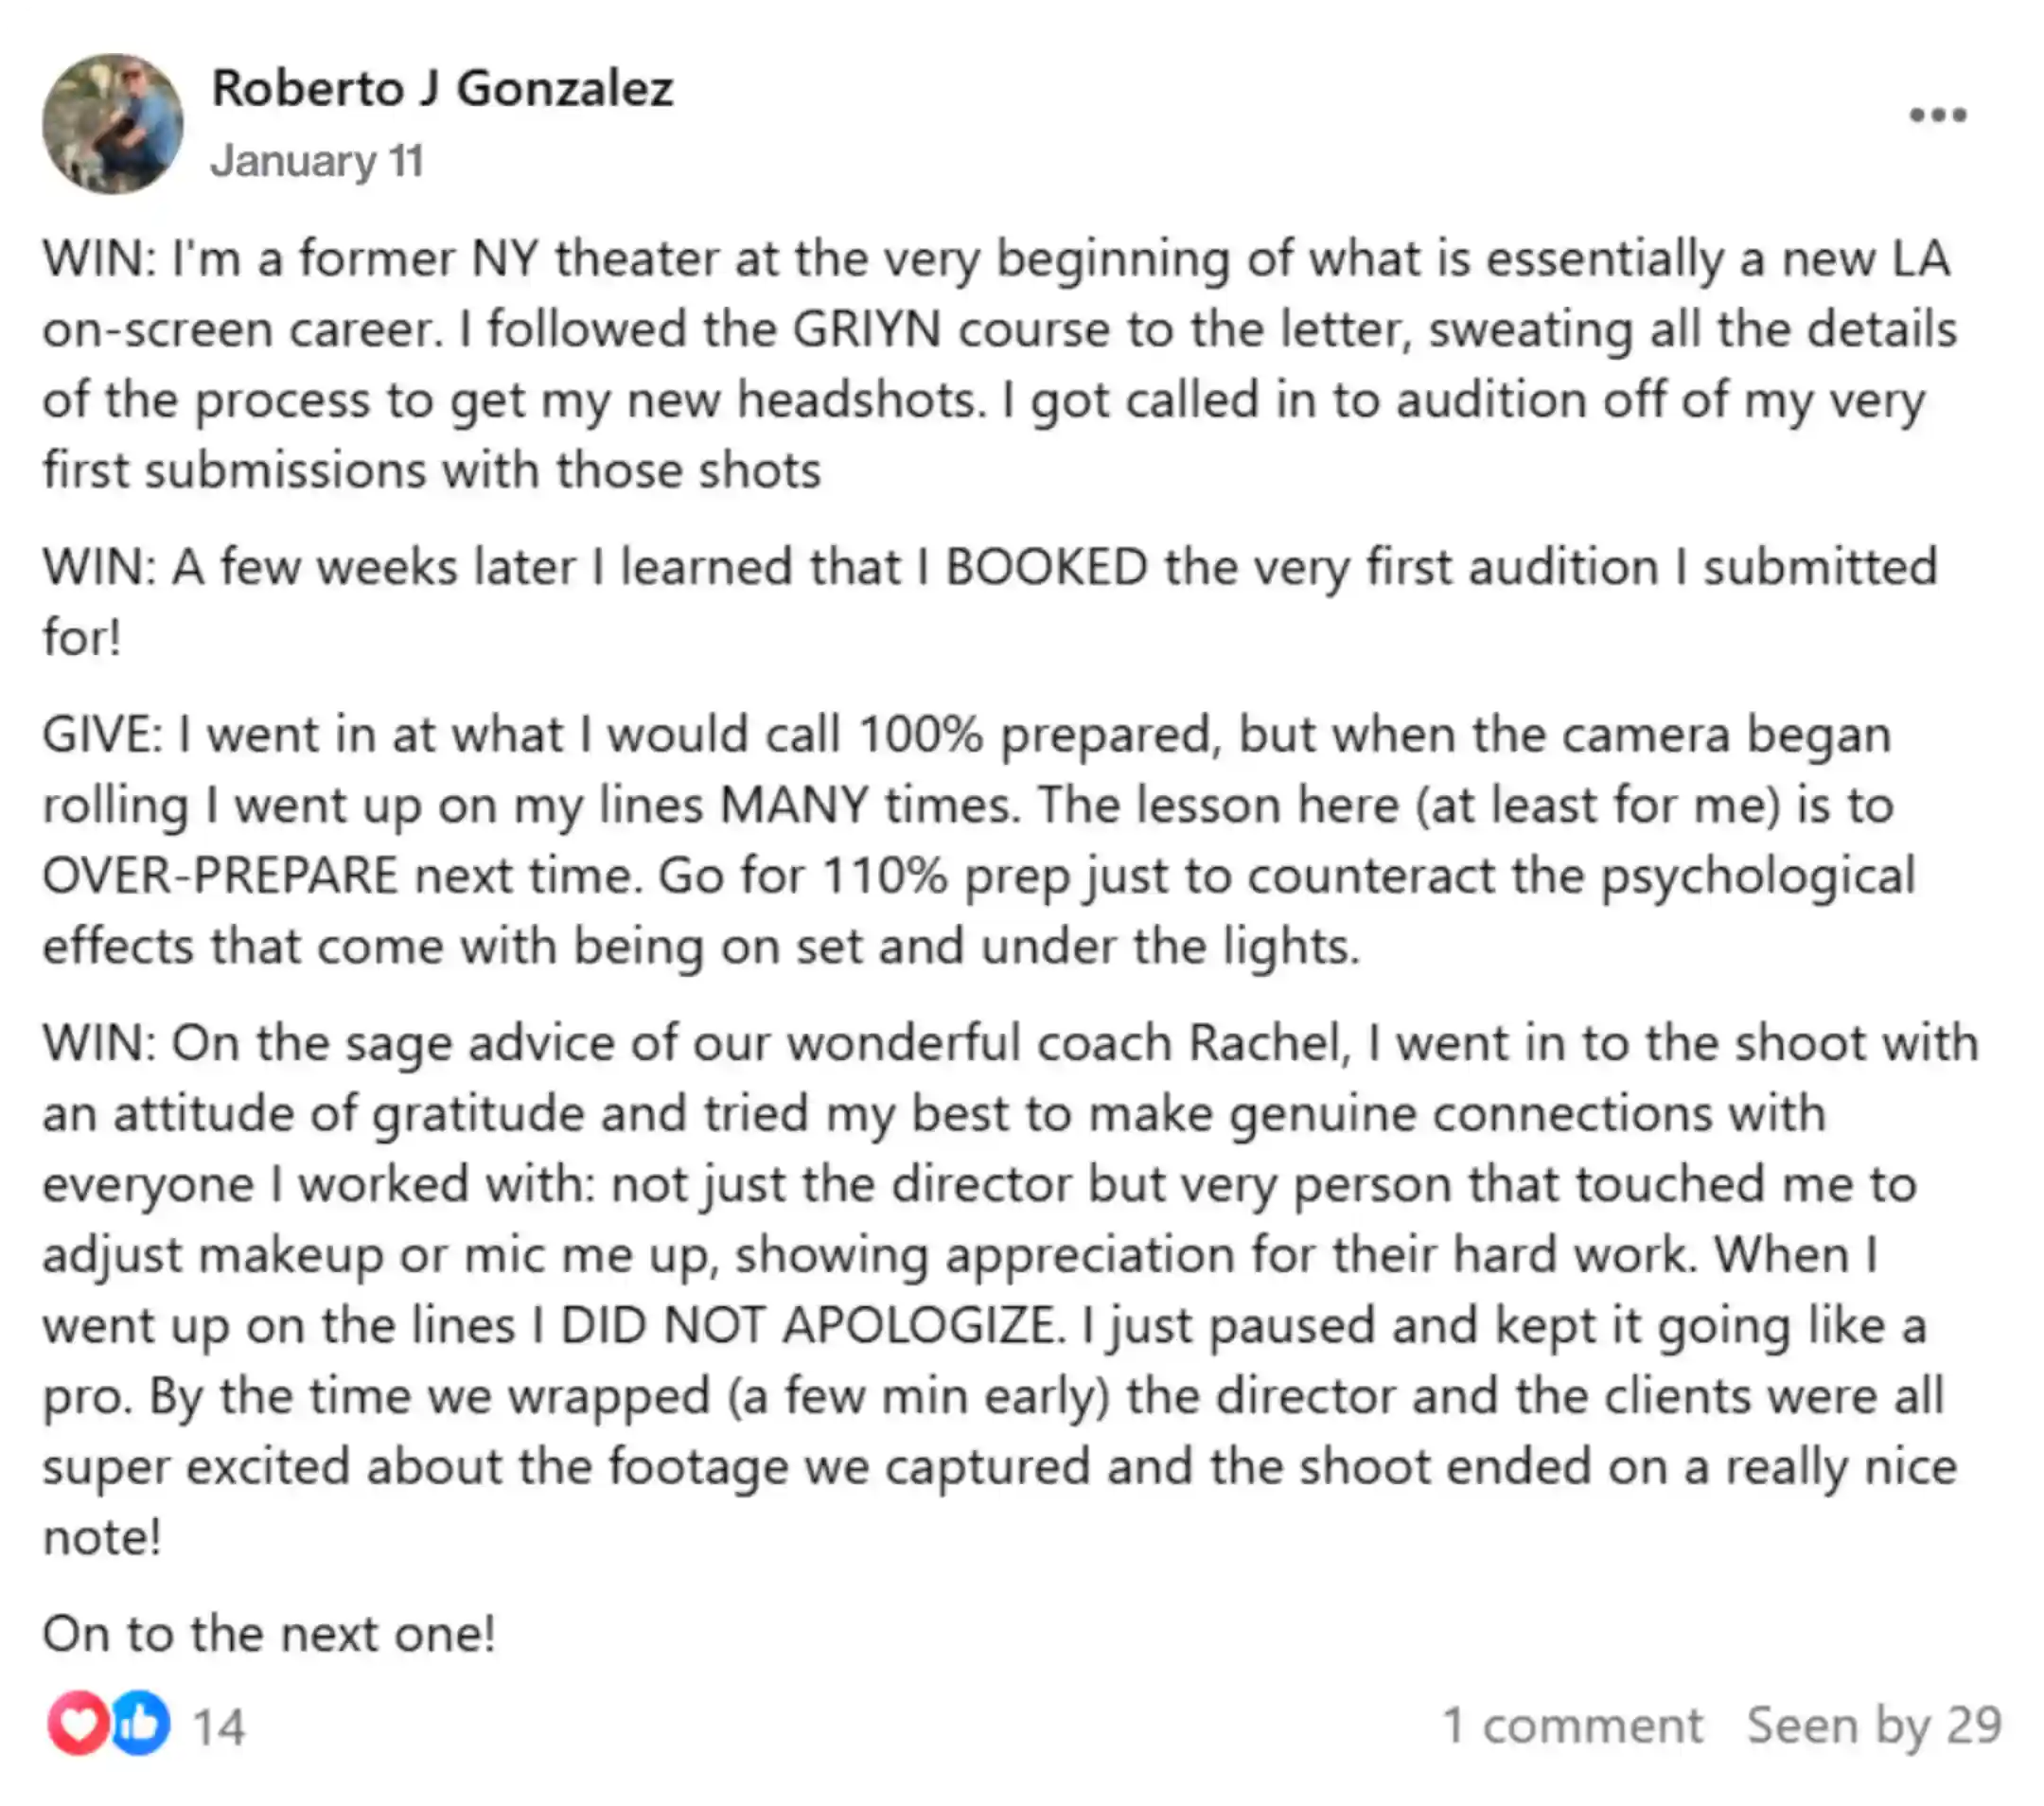Open the January 11 post timestamp
The height and width of the screenshot is (1806, 2044).
pyautogui.click(x=317, y=161)
